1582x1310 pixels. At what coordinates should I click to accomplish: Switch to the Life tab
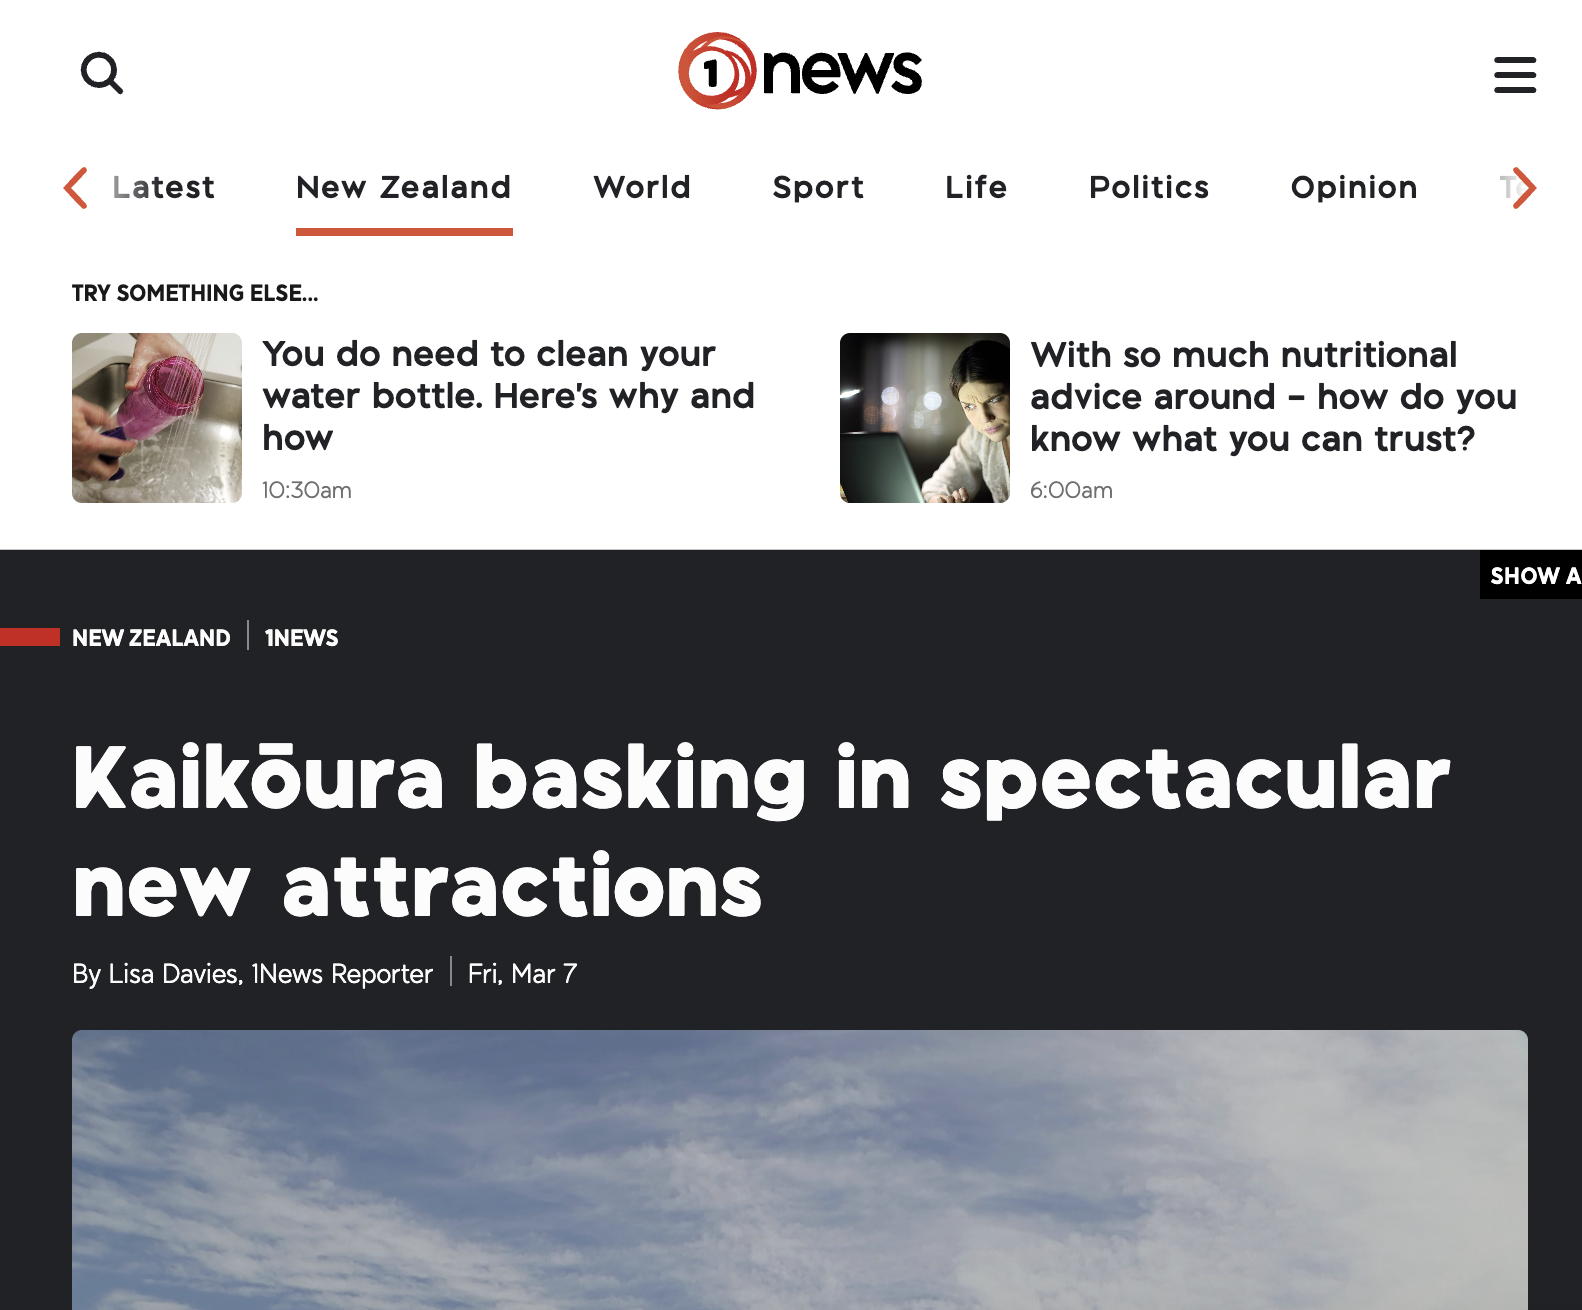(976, 187)
